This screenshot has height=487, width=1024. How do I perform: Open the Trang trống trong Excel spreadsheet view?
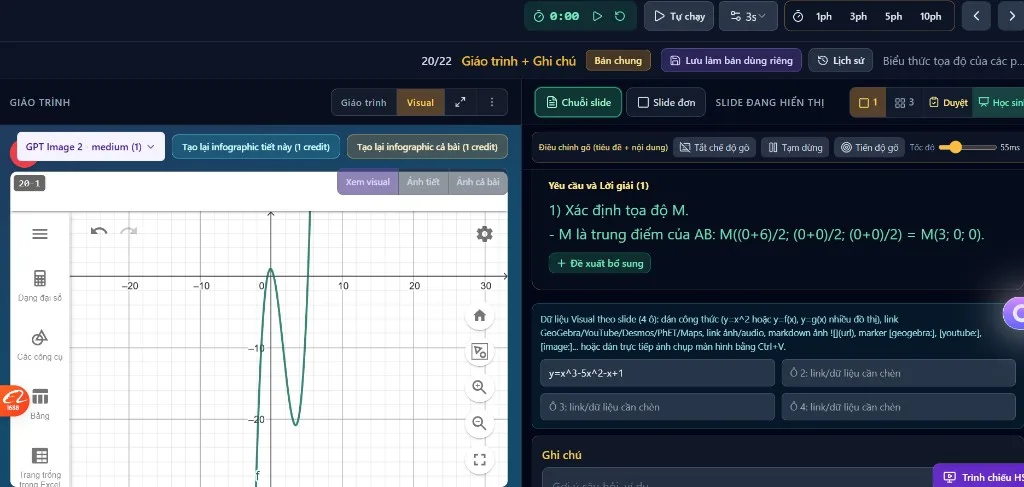[x=40, y=467]
